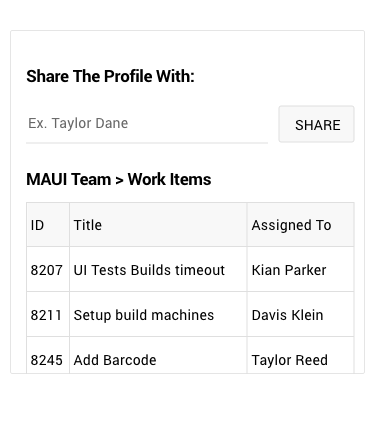This screenshot has width=380, height=434.
Task: Click 'MAUI Team' in the breadcrumb
Action: 69,179
